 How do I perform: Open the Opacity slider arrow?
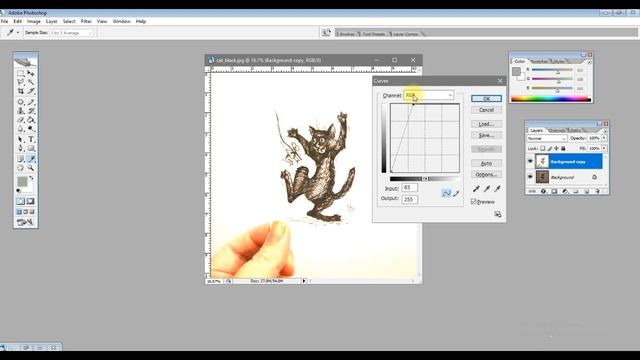pyautogui.click(x=604, y=138)
